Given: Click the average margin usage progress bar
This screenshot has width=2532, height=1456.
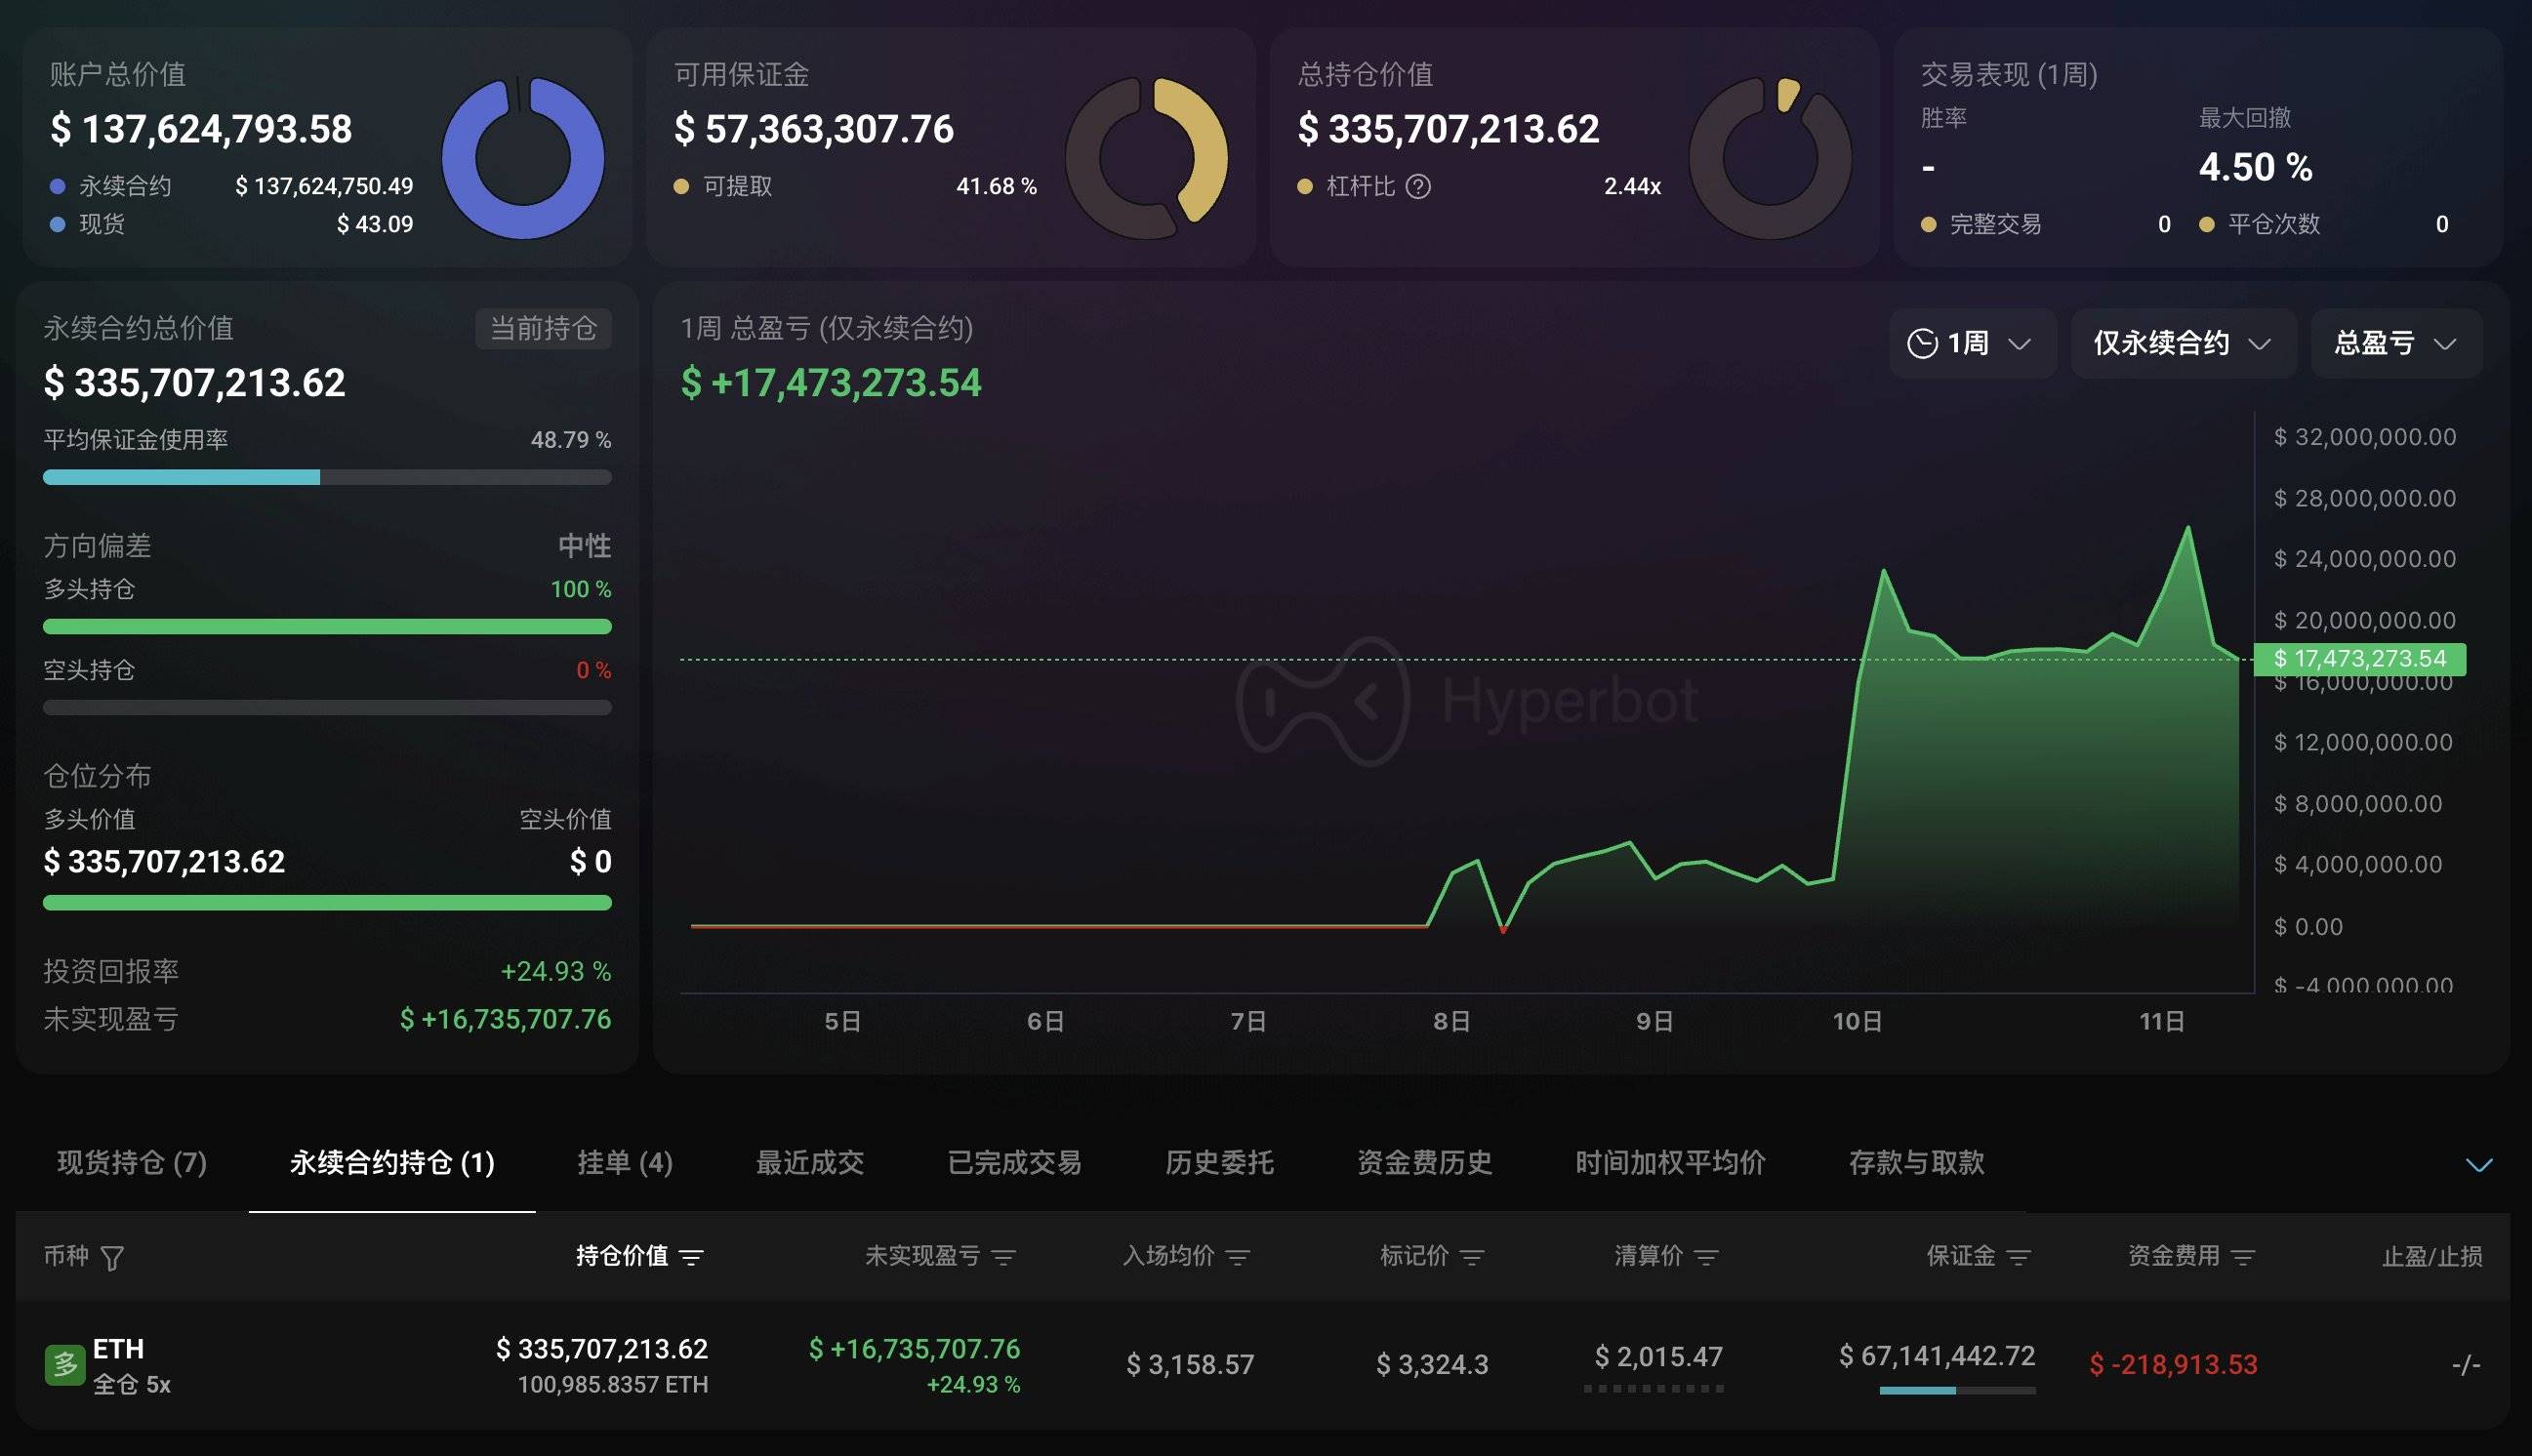Looking at the screenshot, I should (327, 478).
